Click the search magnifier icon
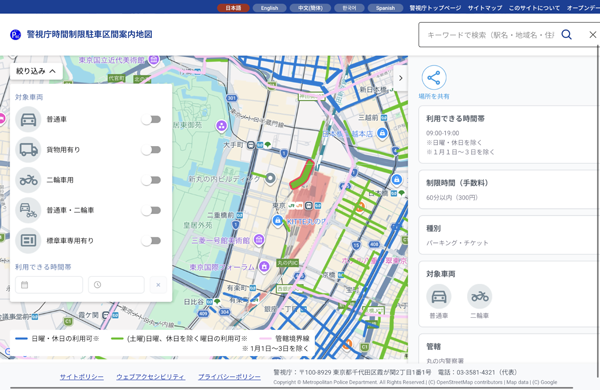 point(566,35)
